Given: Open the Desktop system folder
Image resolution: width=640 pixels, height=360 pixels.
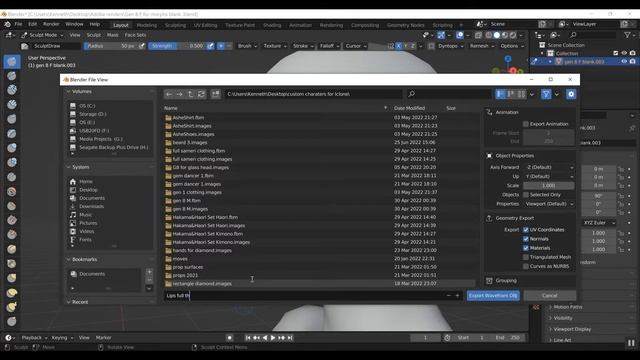Looking at the screenshot, I should (88, 190).
